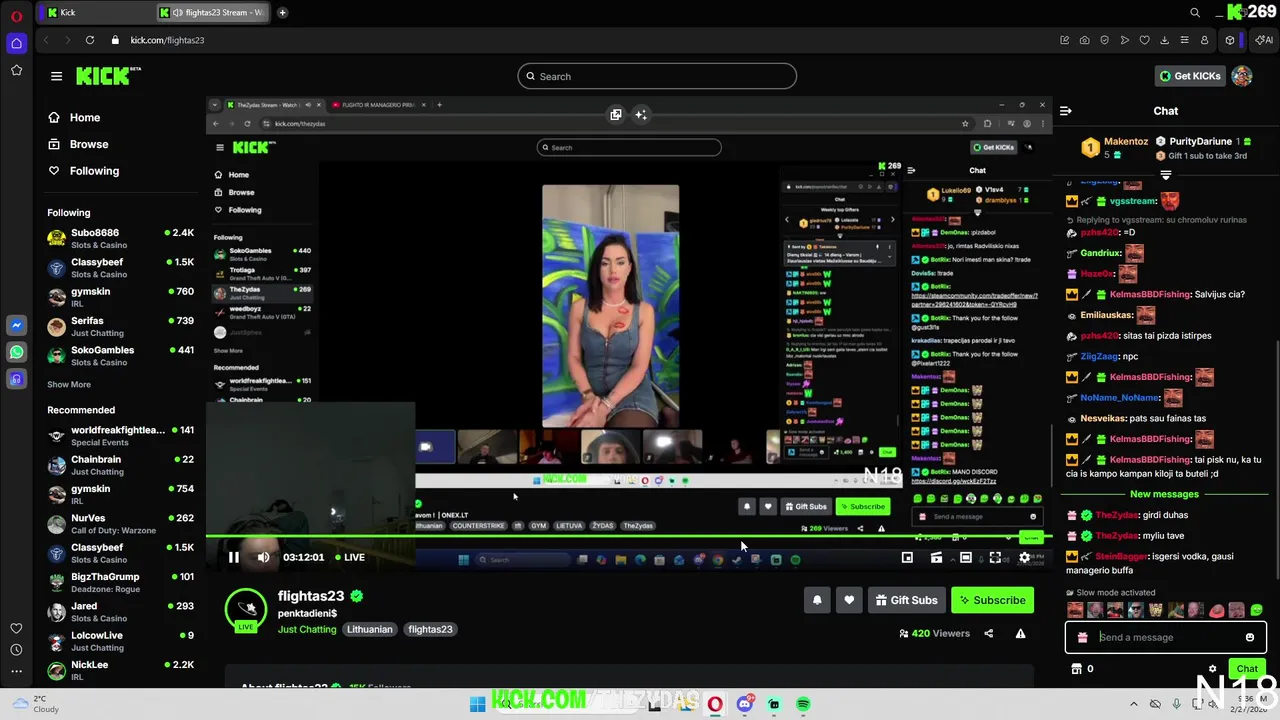This screenshot has width=1280, height=720.
Task: Open BigzThaGrump recommended channel
Action: tap(120, 582)
